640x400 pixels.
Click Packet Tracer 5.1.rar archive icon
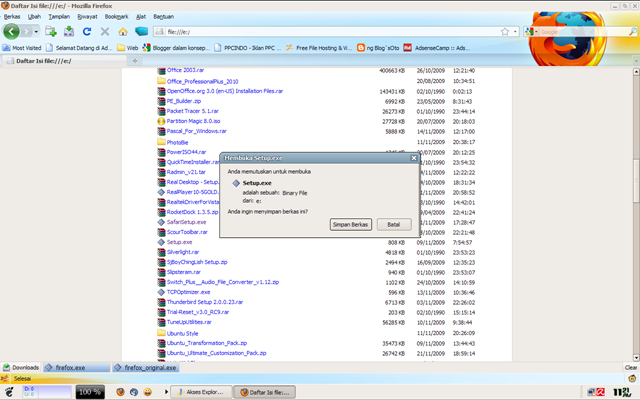point(161,111)
